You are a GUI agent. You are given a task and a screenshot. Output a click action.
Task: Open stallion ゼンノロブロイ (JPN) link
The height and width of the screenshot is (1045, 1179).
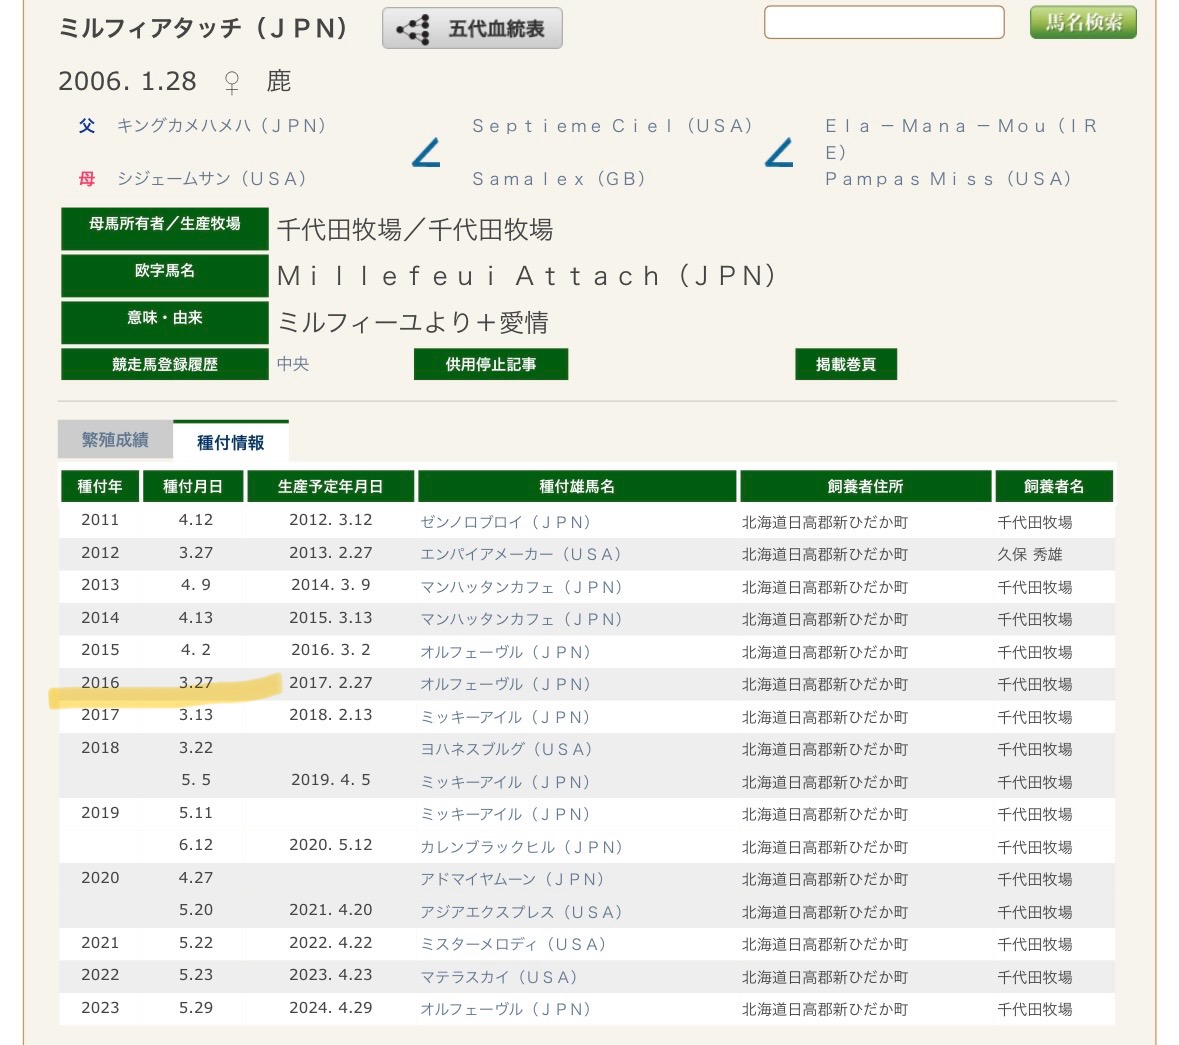point(505,522)
